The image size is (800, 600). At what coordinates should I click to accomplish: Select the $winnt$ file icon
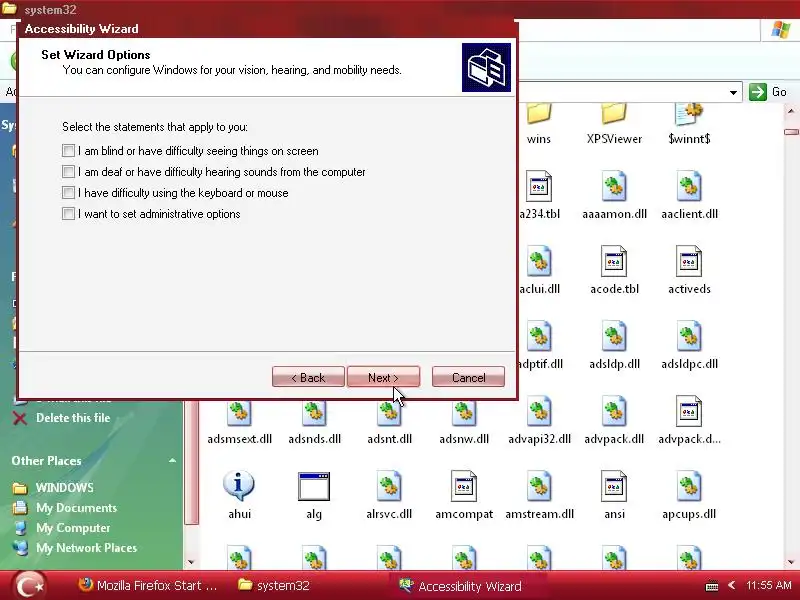pyautogui.click(x=689, y=114)
